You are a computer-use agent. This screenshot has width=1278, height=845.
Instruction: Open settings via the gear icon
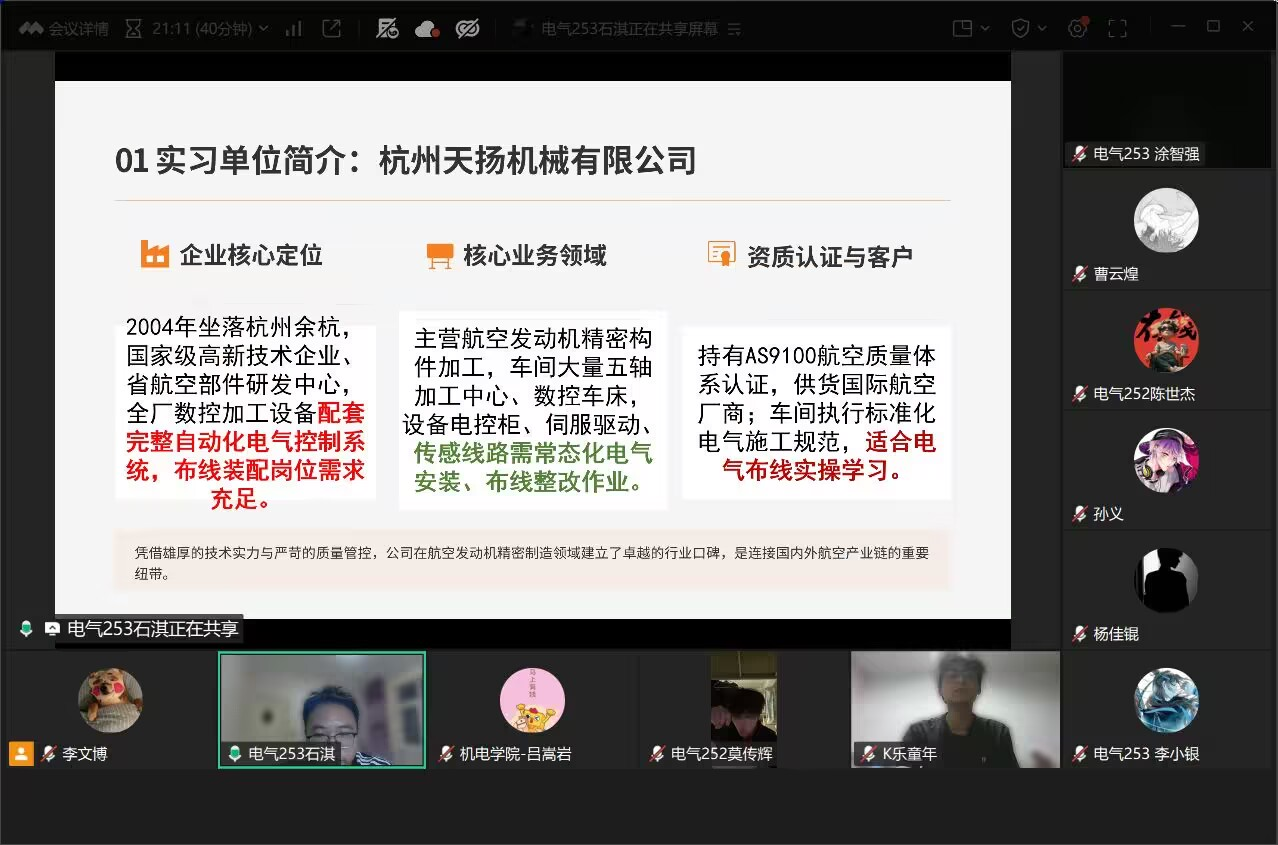tap(1077, 29)
